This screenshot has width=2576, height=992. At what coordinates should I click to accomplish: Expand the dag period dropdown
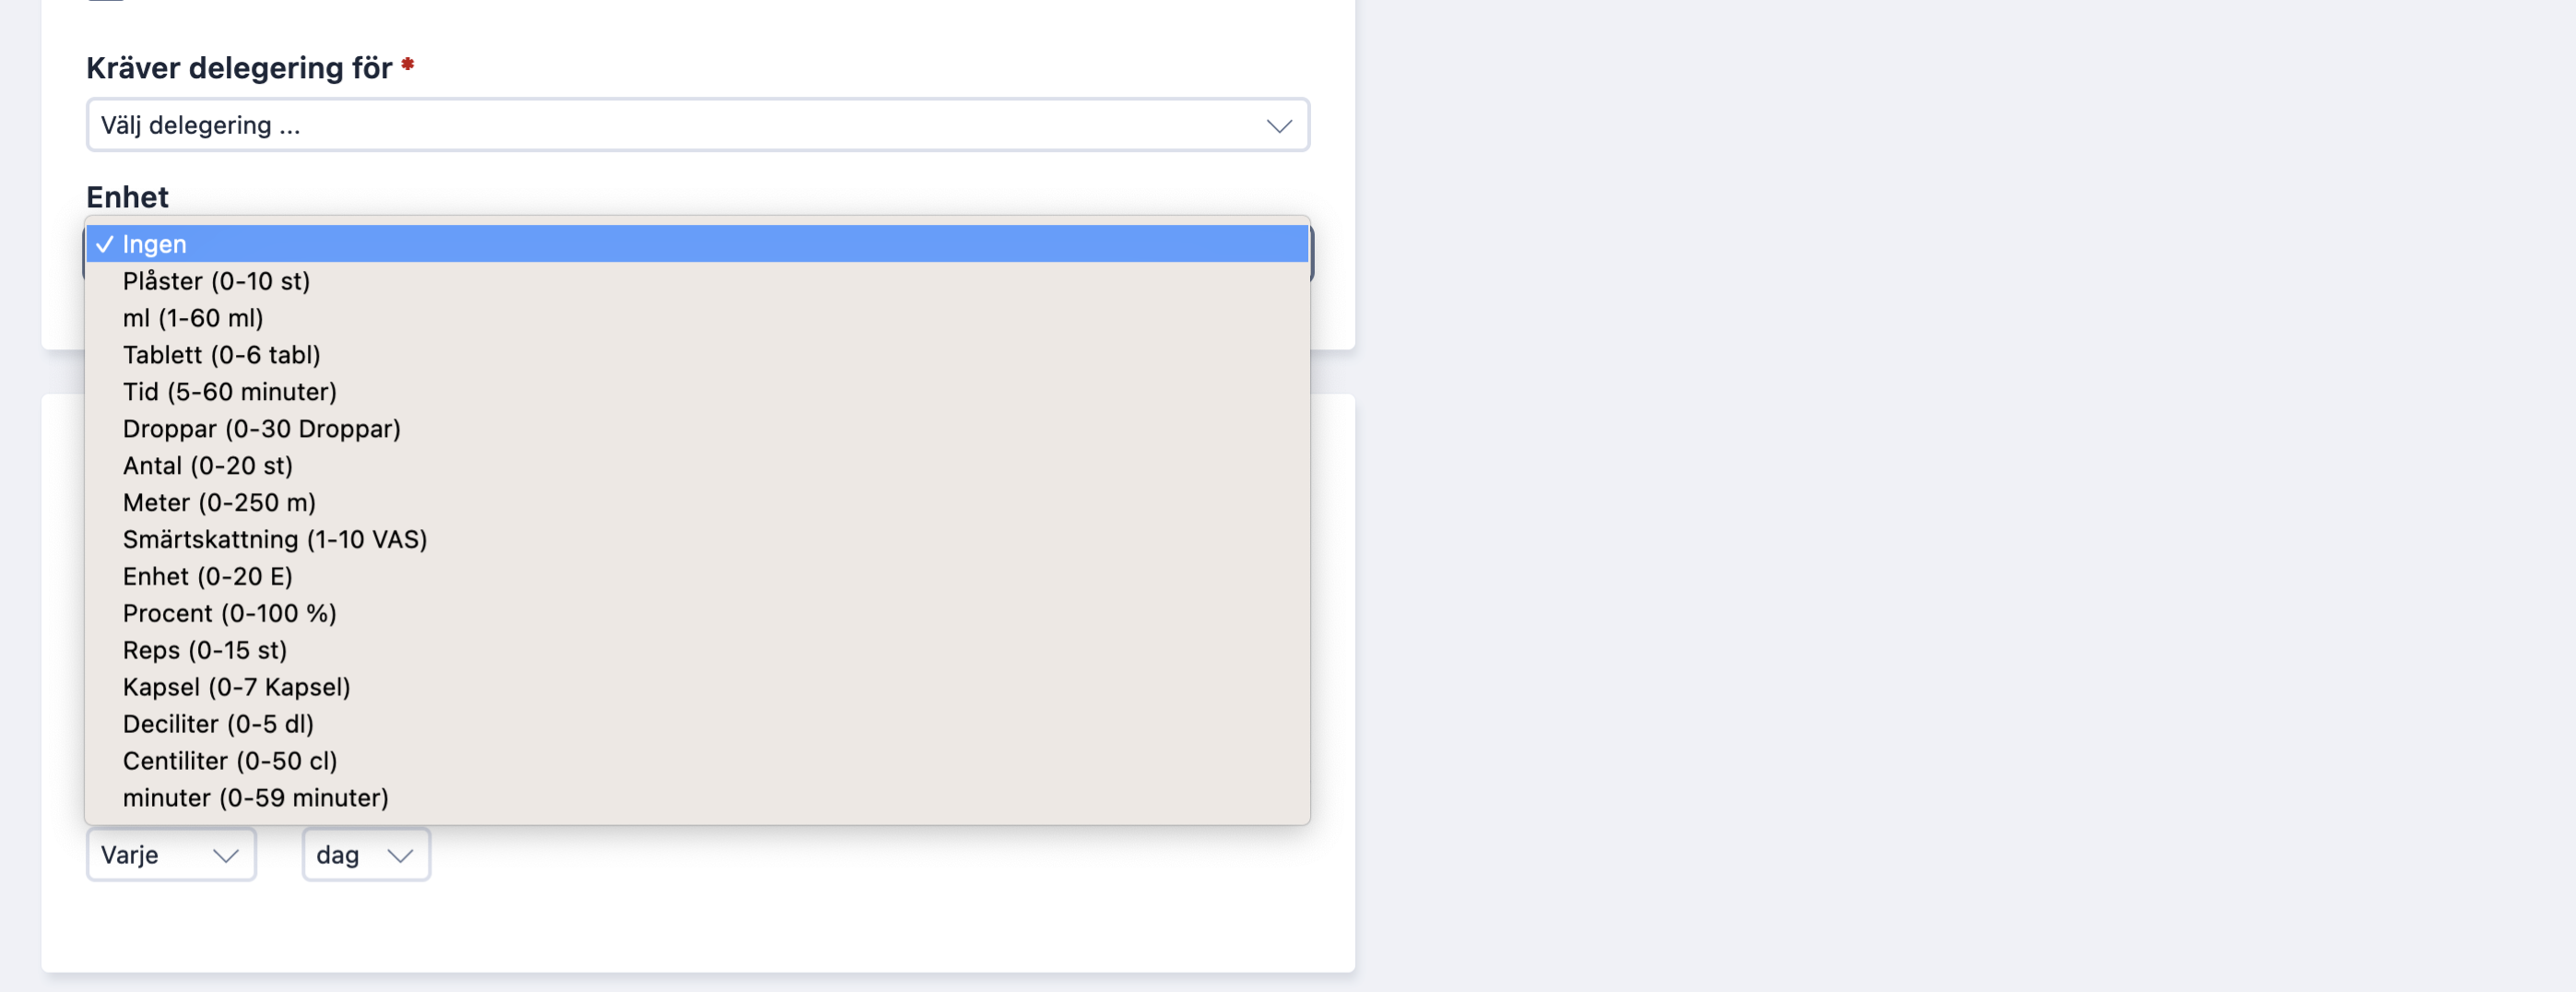click(366, 855)
